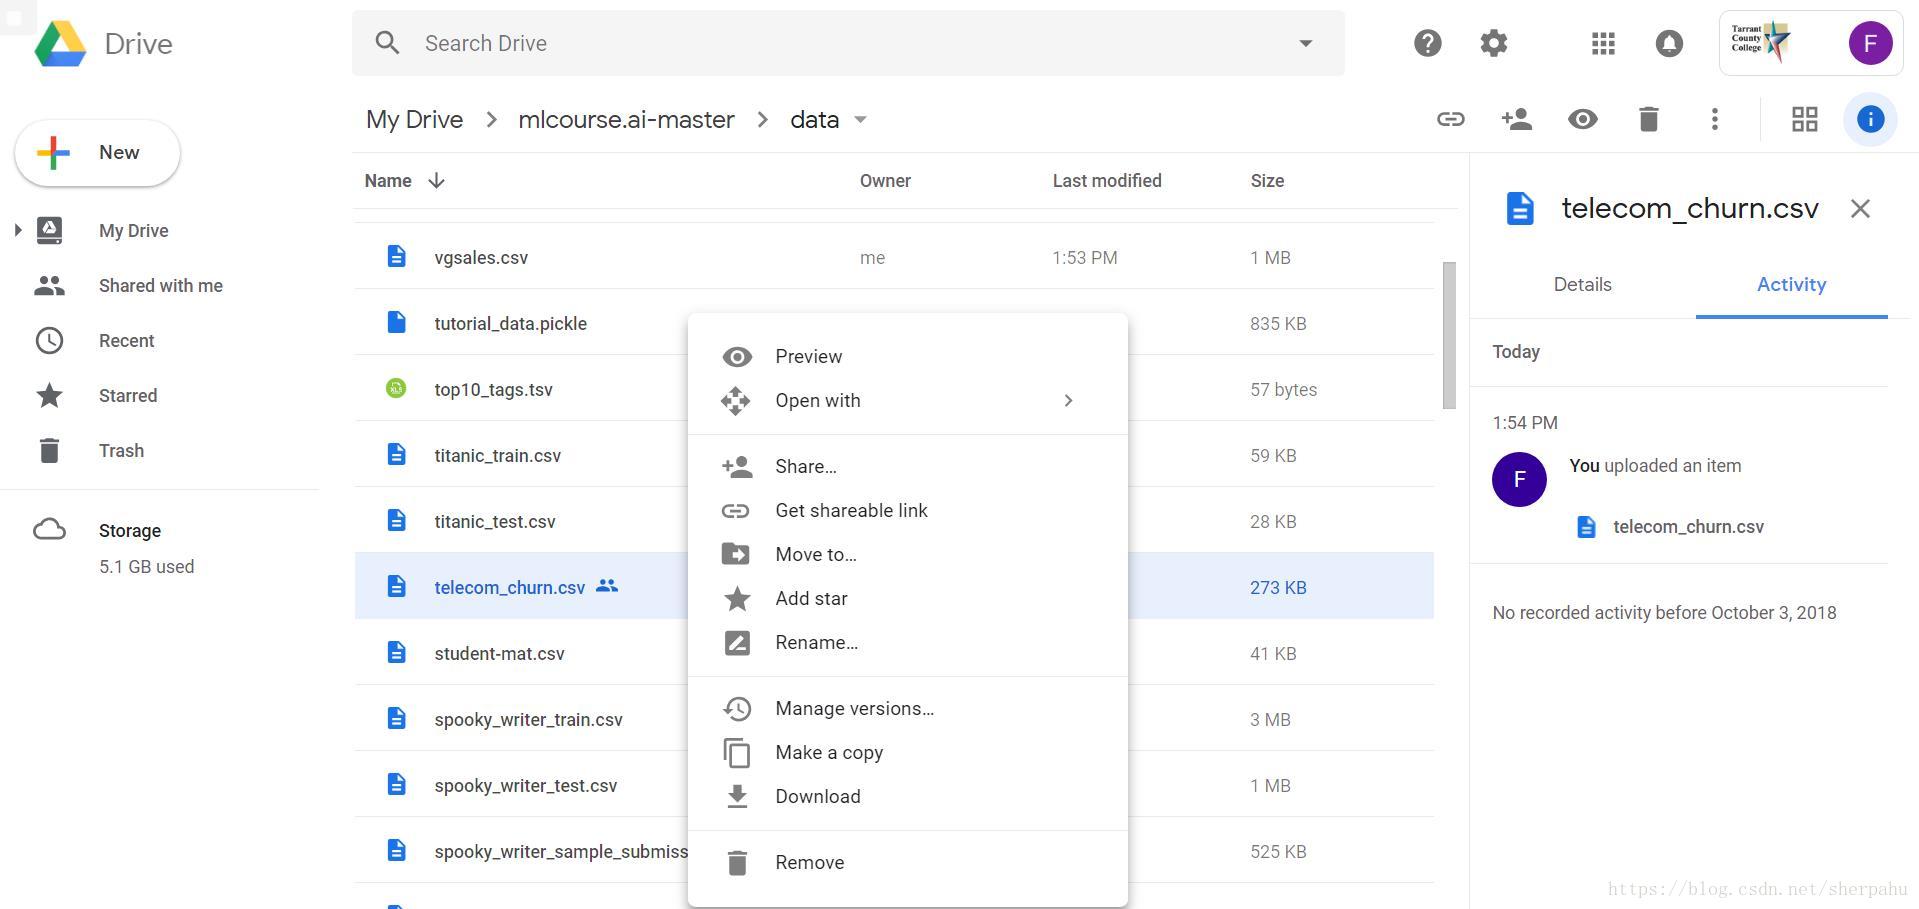Click the shared people icon on telecom_churn.csv
Screen dimensions: 1919x909
pos(607,586)
